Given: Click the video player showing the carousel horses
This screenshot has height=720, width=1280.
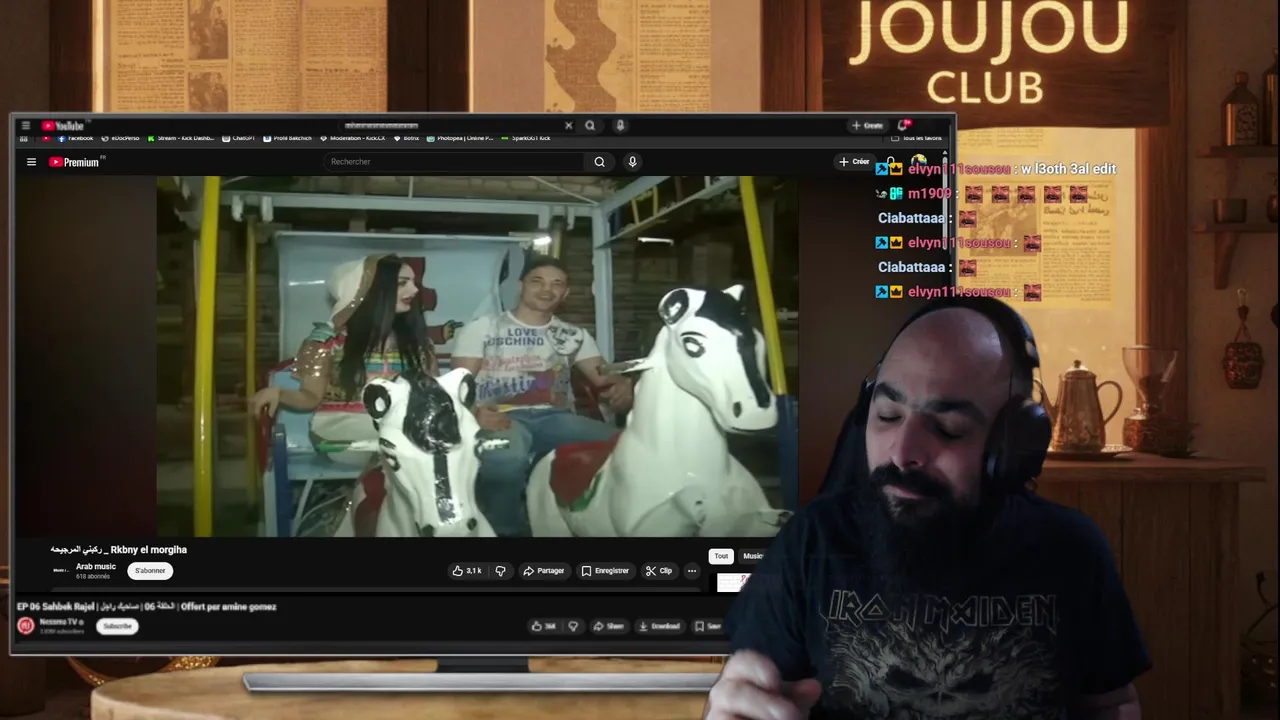Looking at the screenshot, I should 477,356.
